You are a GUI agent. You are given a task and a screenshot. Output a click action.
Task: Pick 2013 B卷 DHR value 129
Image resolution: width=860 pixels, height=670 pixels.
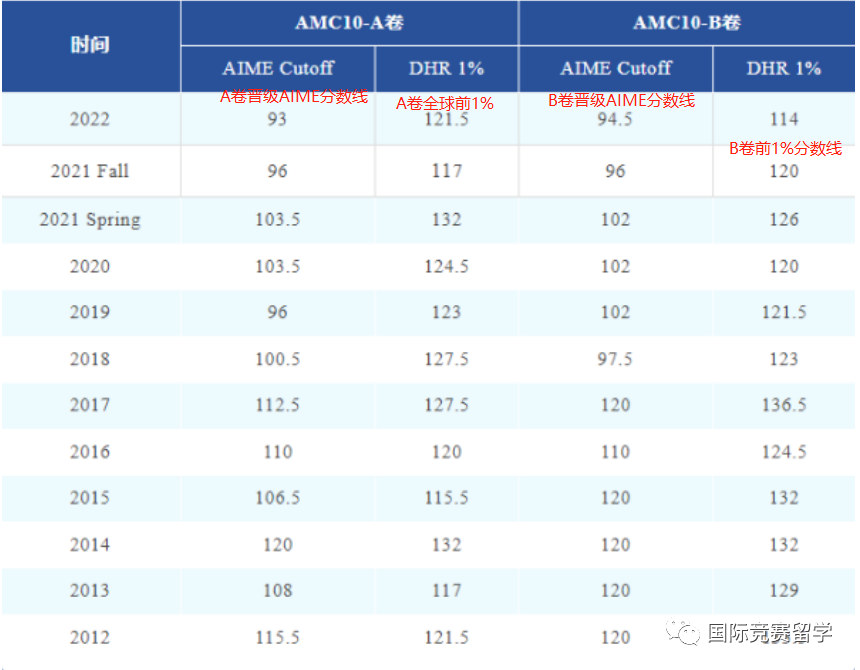[x=784, y=590]
